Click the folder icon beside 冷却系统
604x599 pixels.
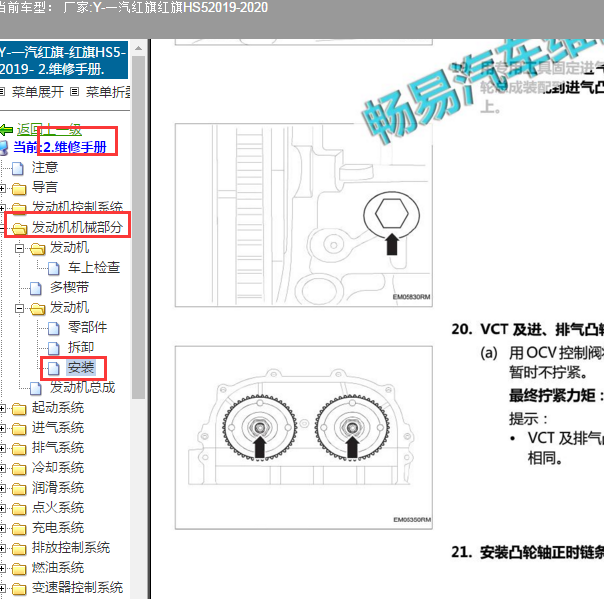(19, 469)
